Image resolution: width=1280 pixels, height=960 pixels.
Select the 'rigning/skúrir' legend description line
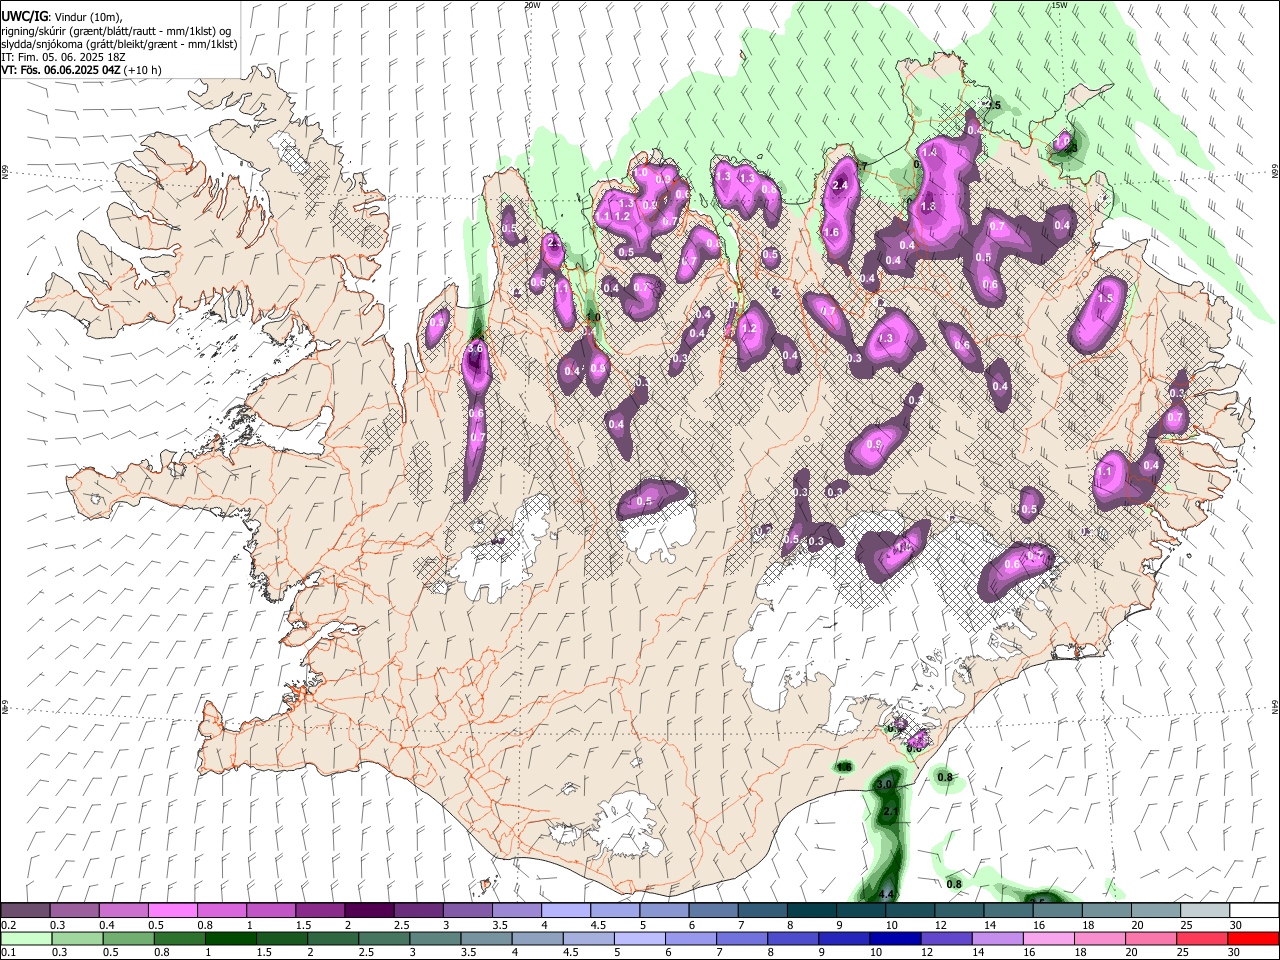115,31
